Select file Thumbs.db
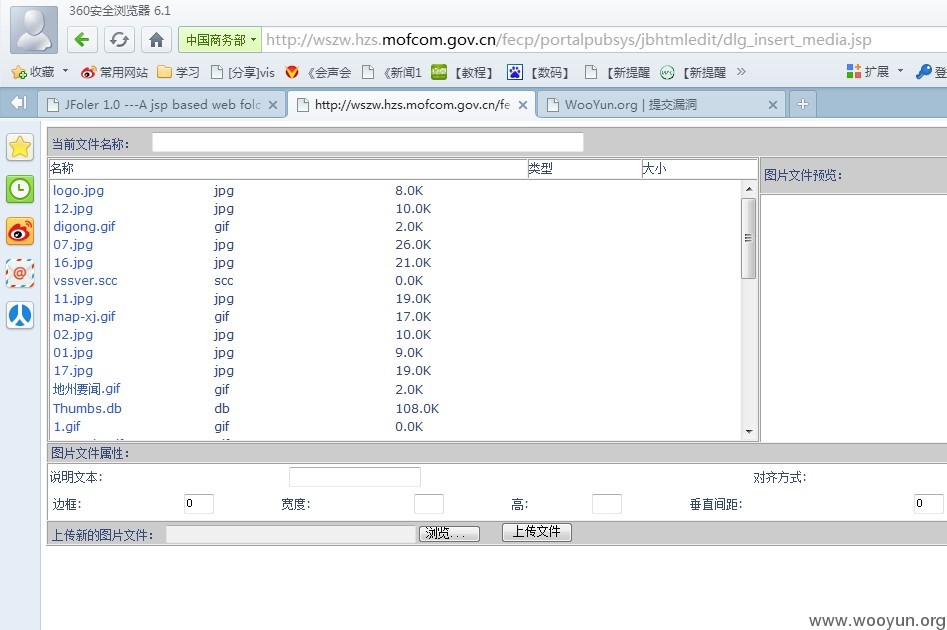The image size is (947, 630). point(88,408)
